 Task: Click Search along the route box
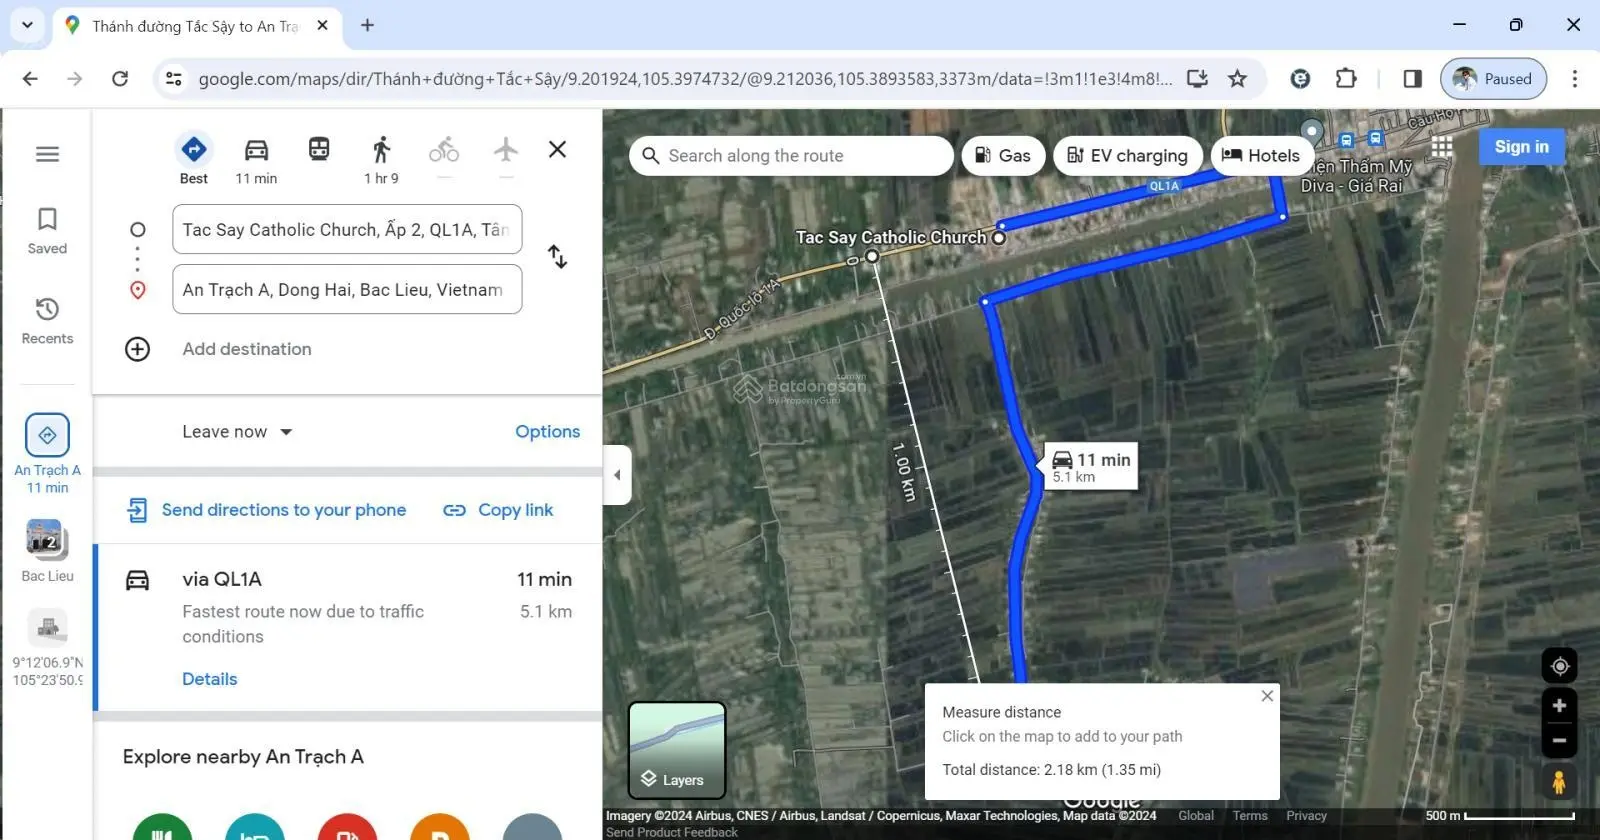coord(791,156)
